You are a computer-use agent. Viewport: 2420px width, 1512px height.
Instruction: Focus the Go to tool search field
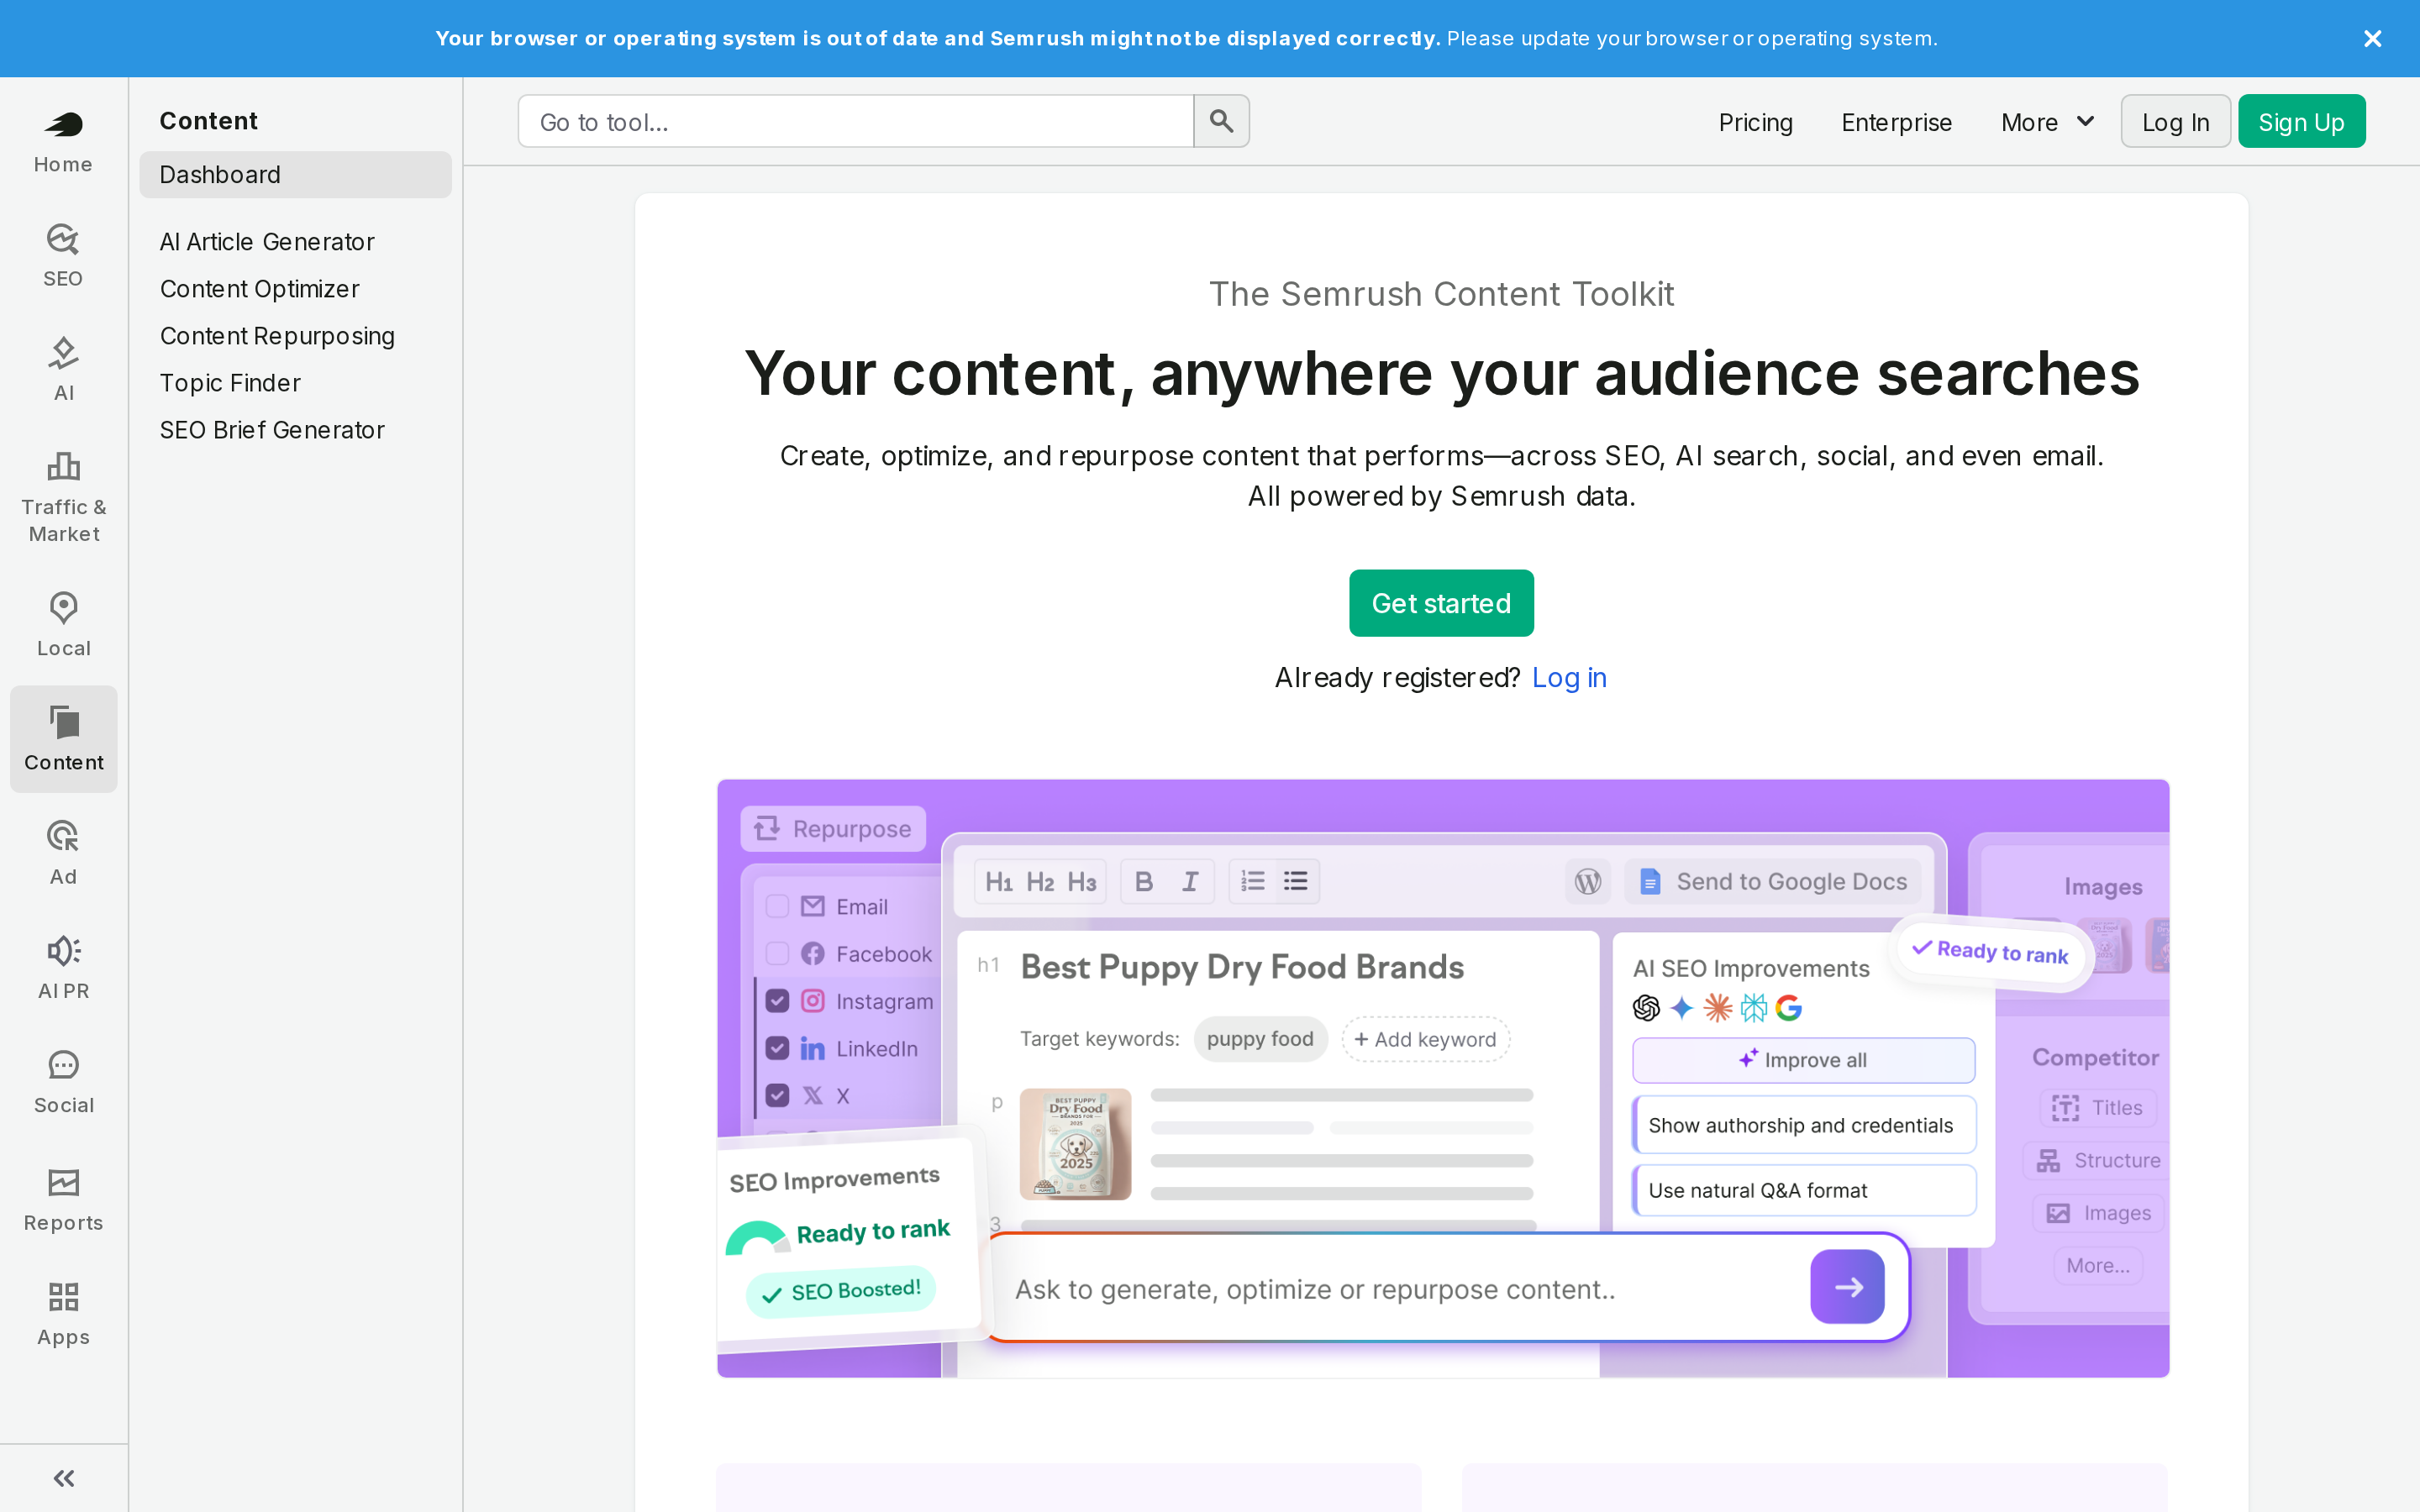click(856, 121)
